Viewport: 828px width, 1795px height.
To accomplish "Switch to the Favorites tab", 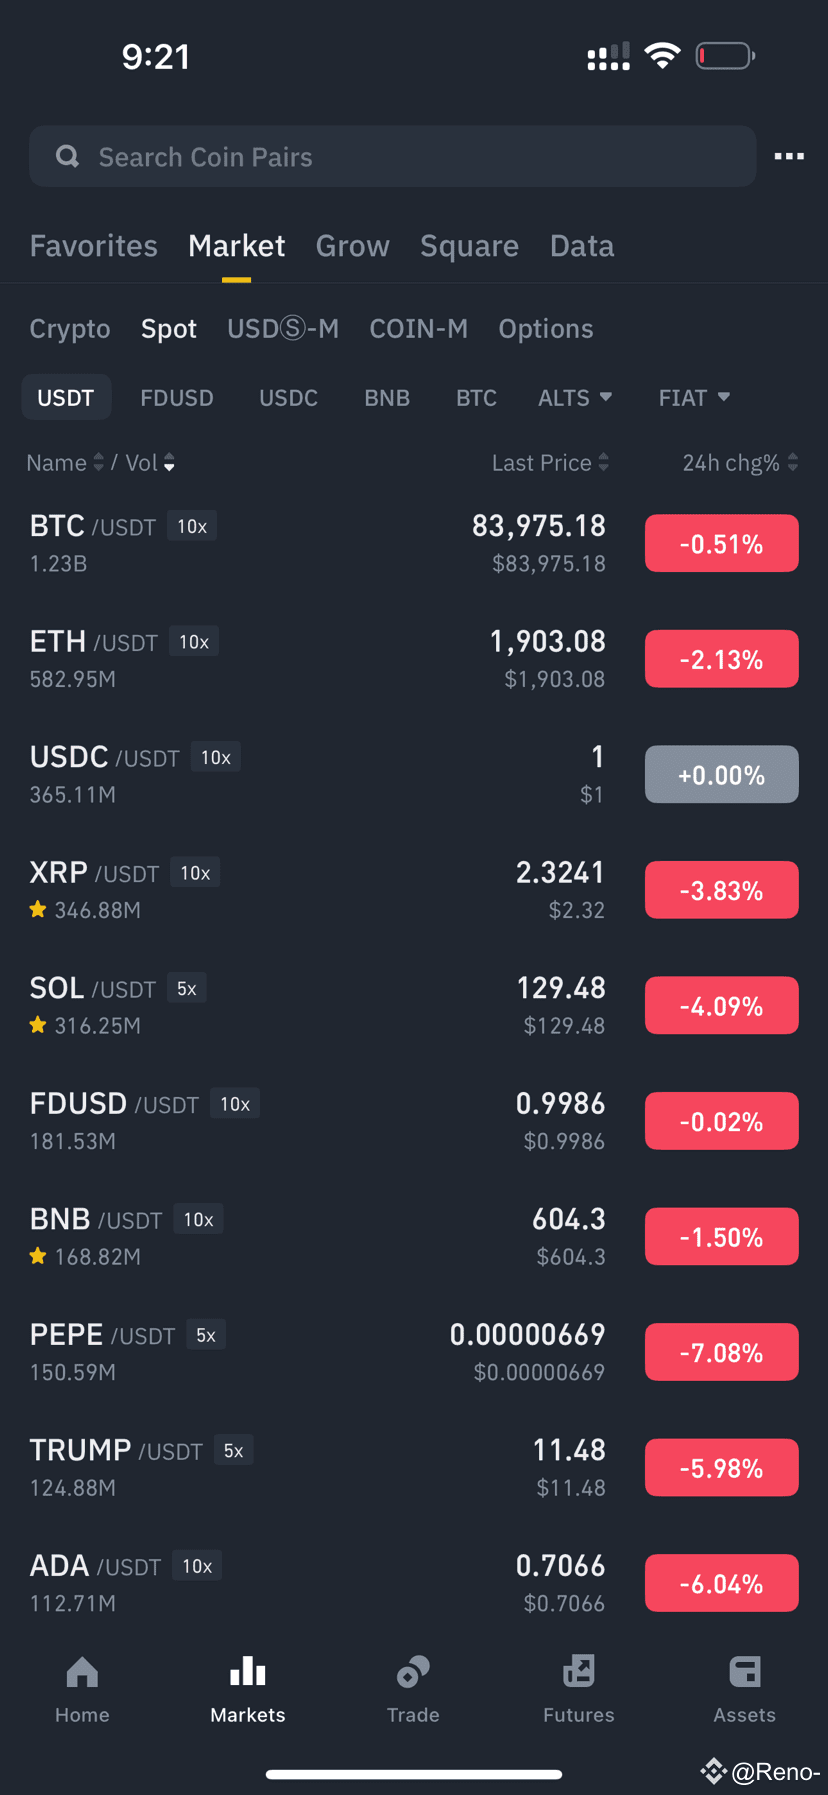I will click(94, 245).
